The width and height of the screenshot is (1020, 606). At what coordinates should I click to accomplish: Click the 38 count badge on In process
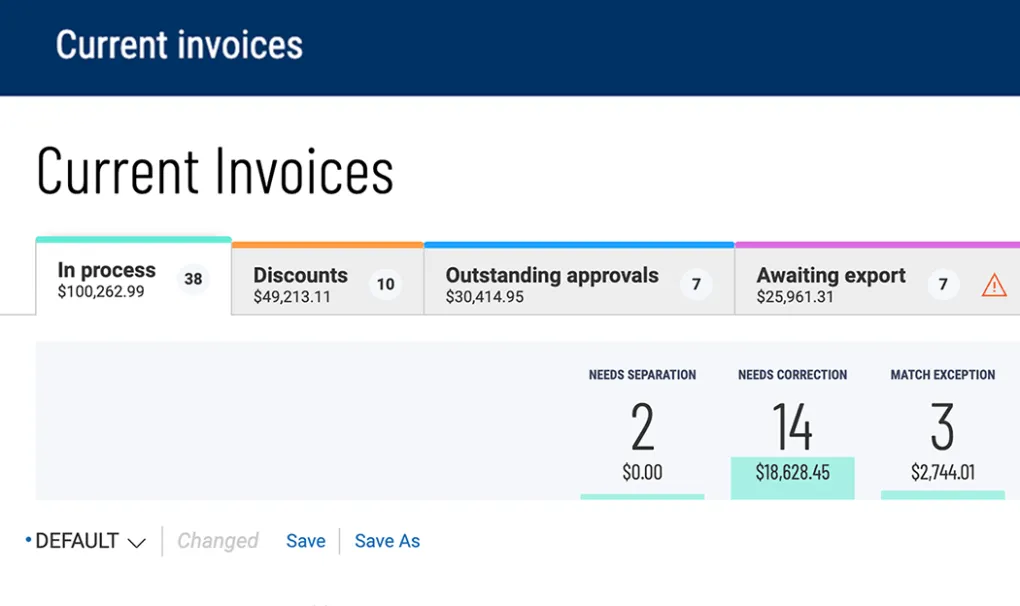193,279
